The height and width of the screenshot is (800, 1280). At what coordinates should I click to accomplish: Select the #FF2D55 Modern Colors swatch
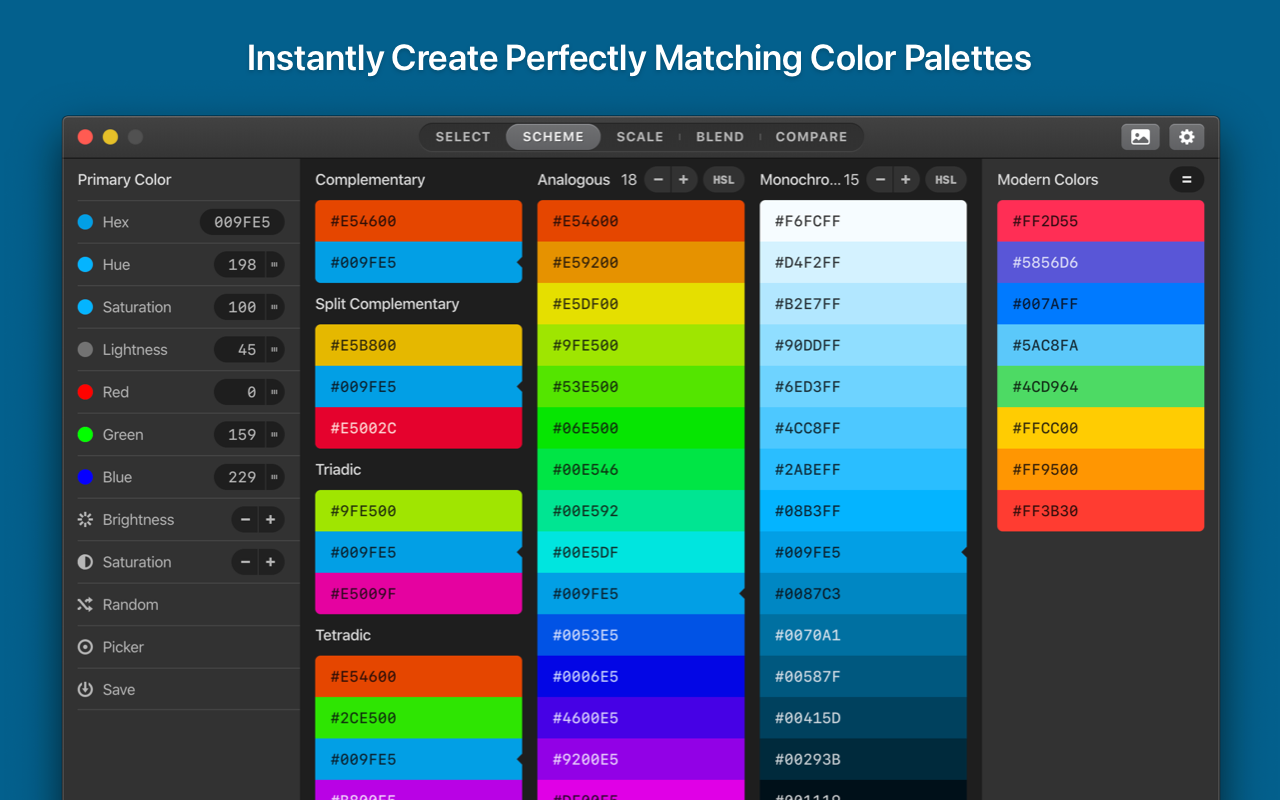coord(1100,221)
